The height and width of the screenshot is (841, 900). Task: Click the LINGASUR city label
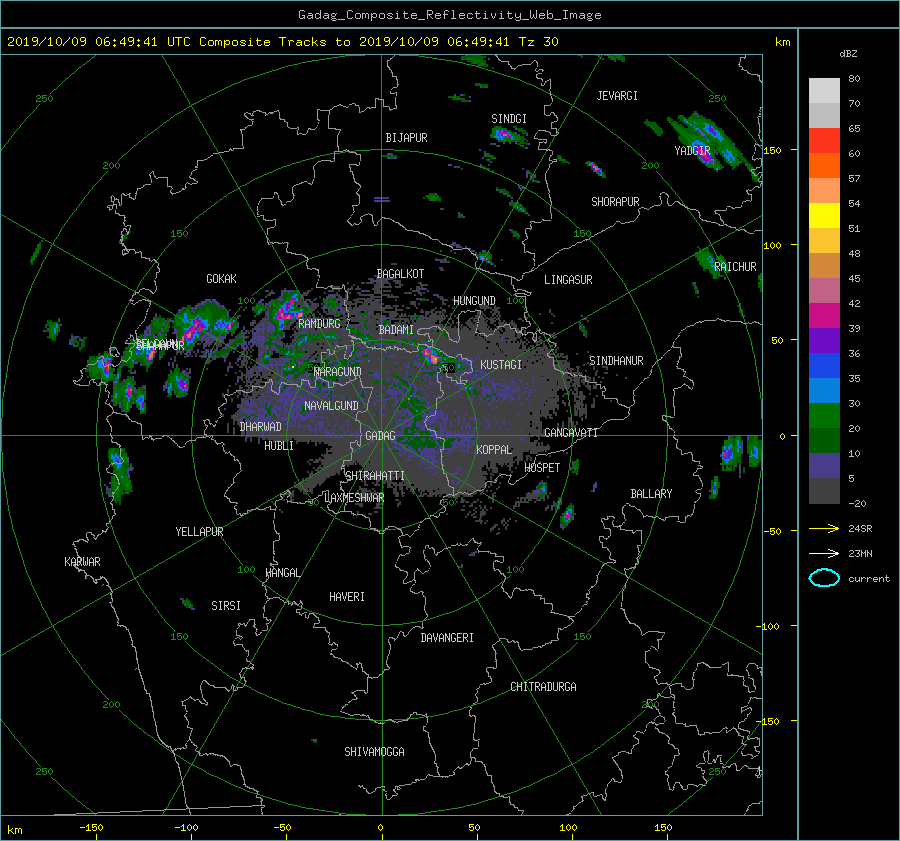pyautogui.click(x=568, y=280)
